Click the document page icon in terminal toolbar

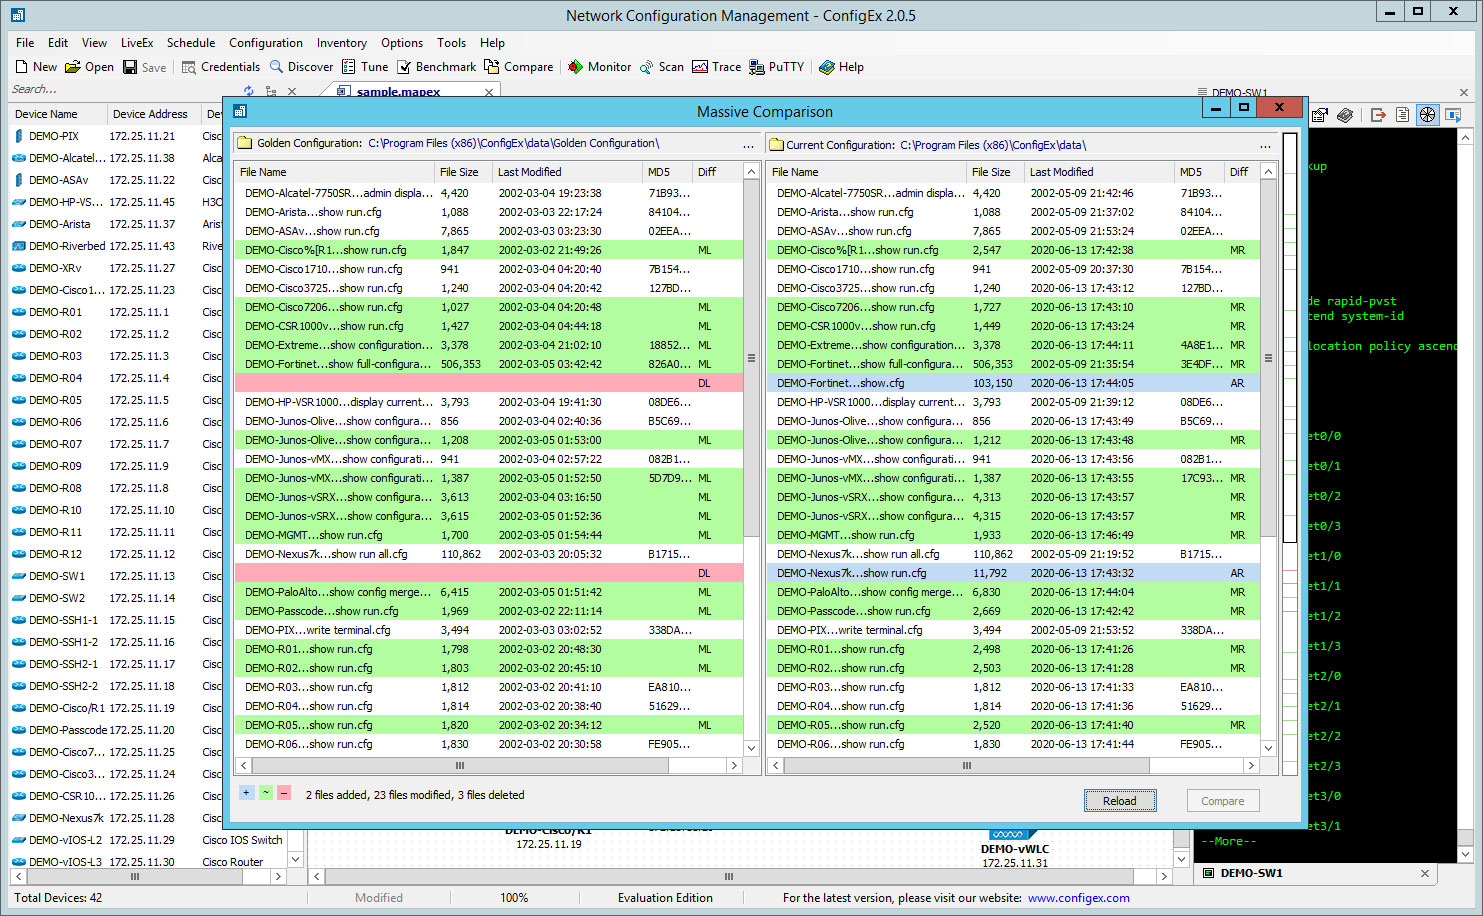click(x=1402, y=115)
